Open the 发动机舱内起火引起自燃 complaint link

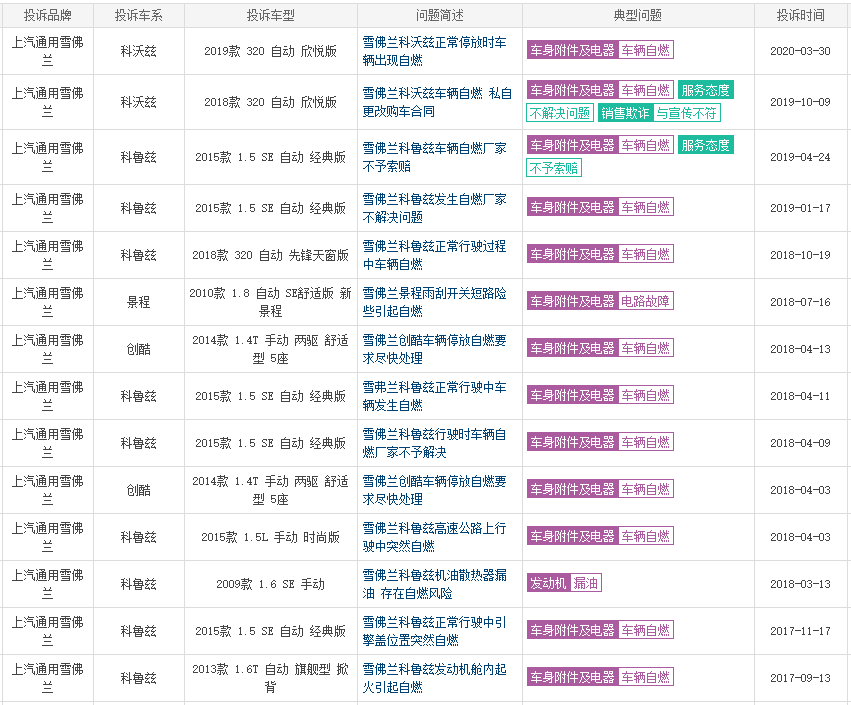tap(434, 678)
